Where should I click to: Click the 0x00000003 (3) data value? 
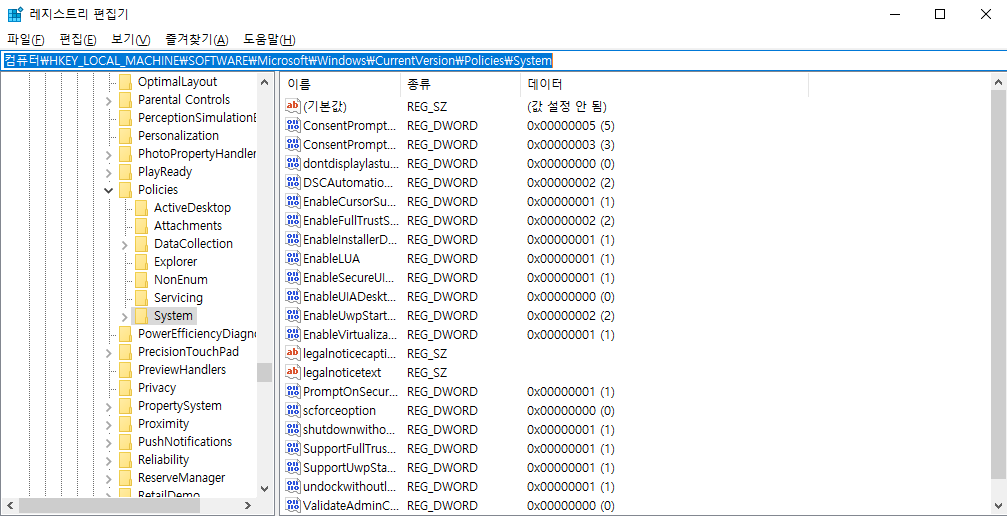[x=571, y=145]
